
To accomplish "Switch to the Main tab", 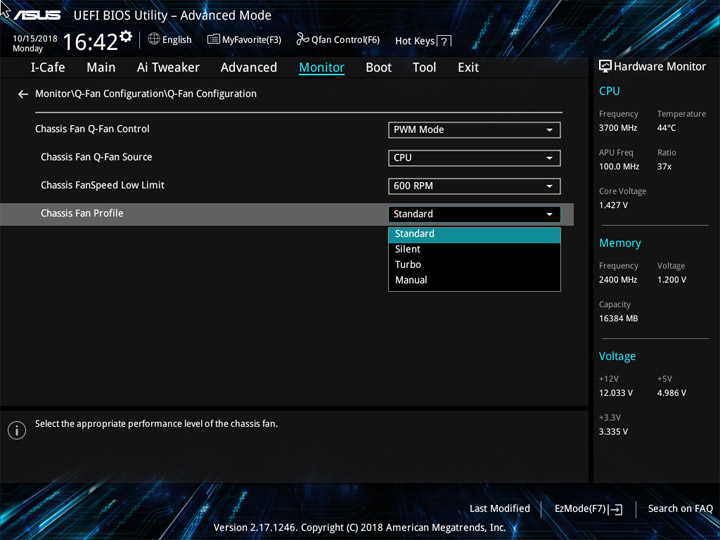I will click(x=101, y=68).
